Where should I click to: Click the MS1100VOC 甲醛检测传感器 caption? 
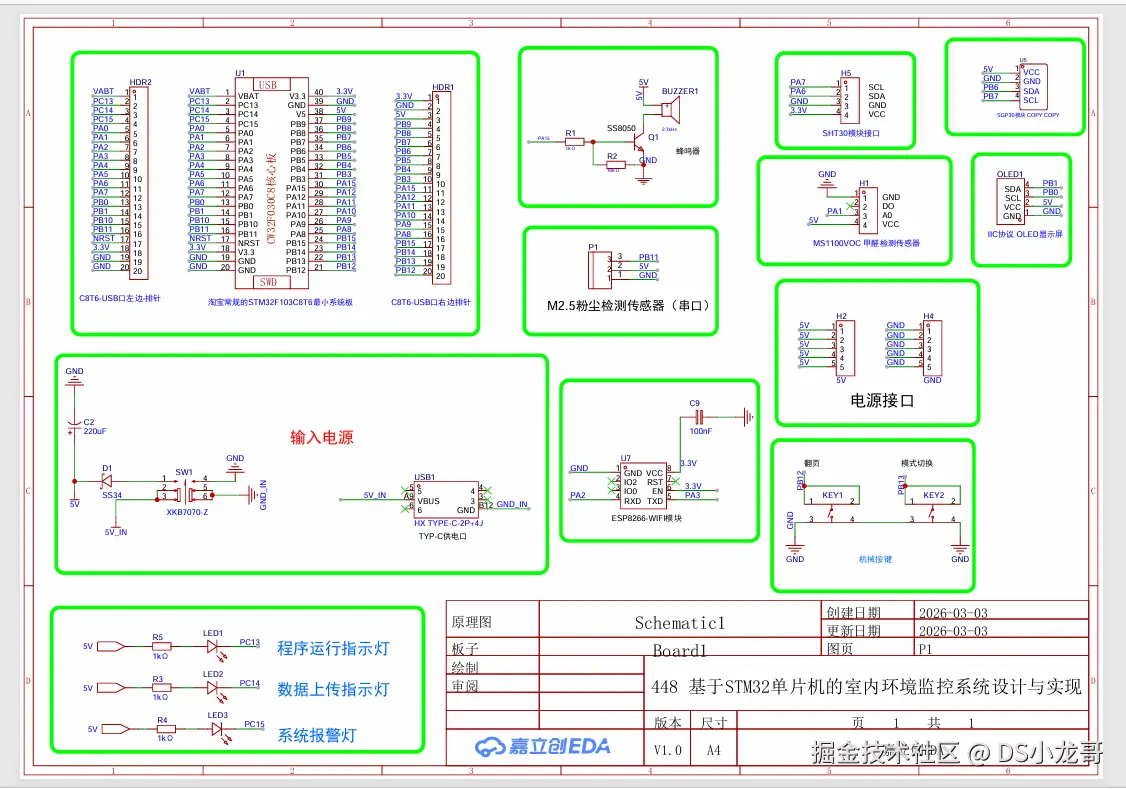pyautogui.click(x=866, y=243)
